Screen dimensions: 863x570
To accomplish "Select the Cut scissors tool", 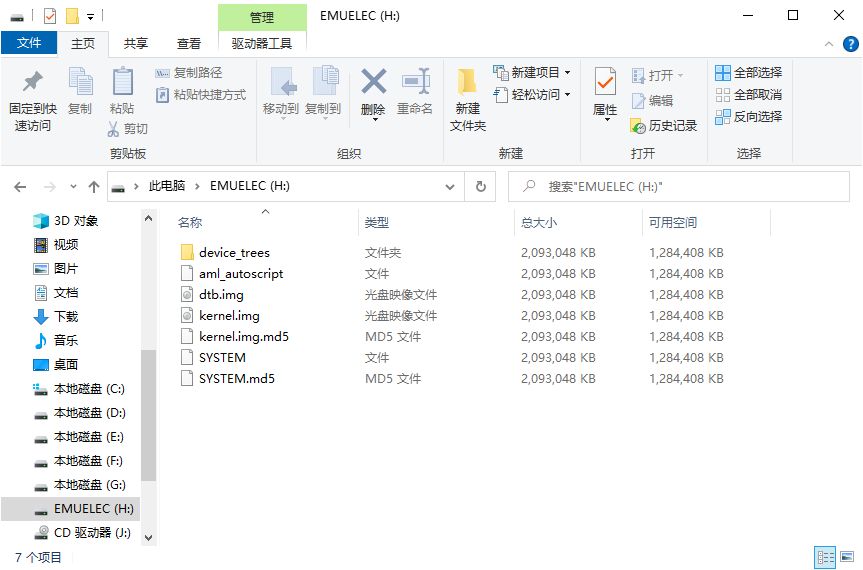I will pos(127,129).
